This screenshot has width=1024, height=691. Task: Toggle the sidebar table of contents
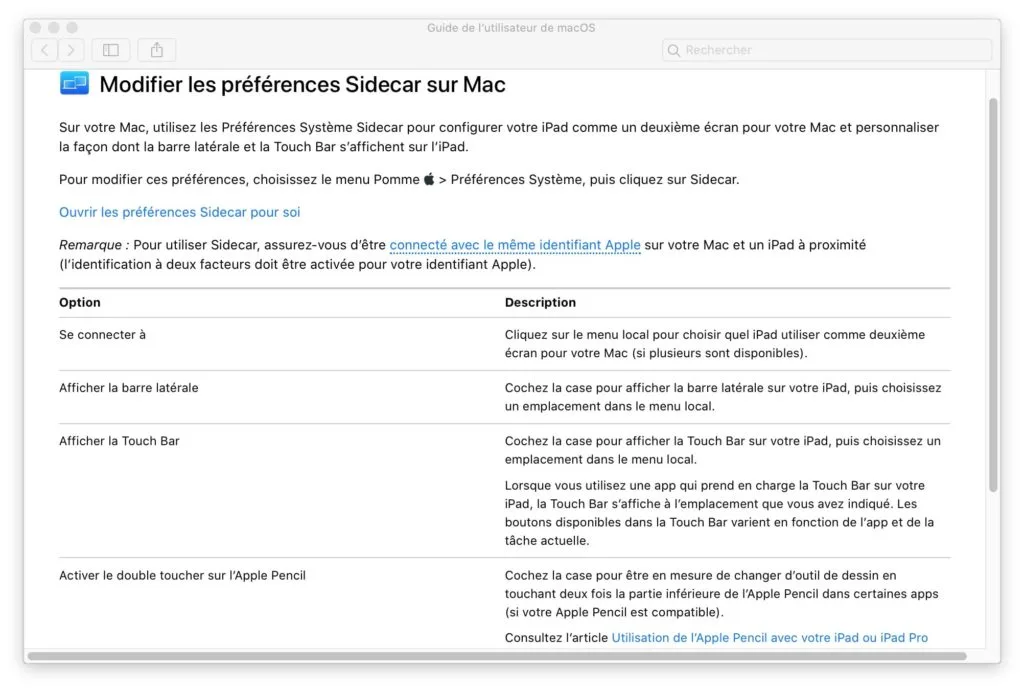pos(111,50)
